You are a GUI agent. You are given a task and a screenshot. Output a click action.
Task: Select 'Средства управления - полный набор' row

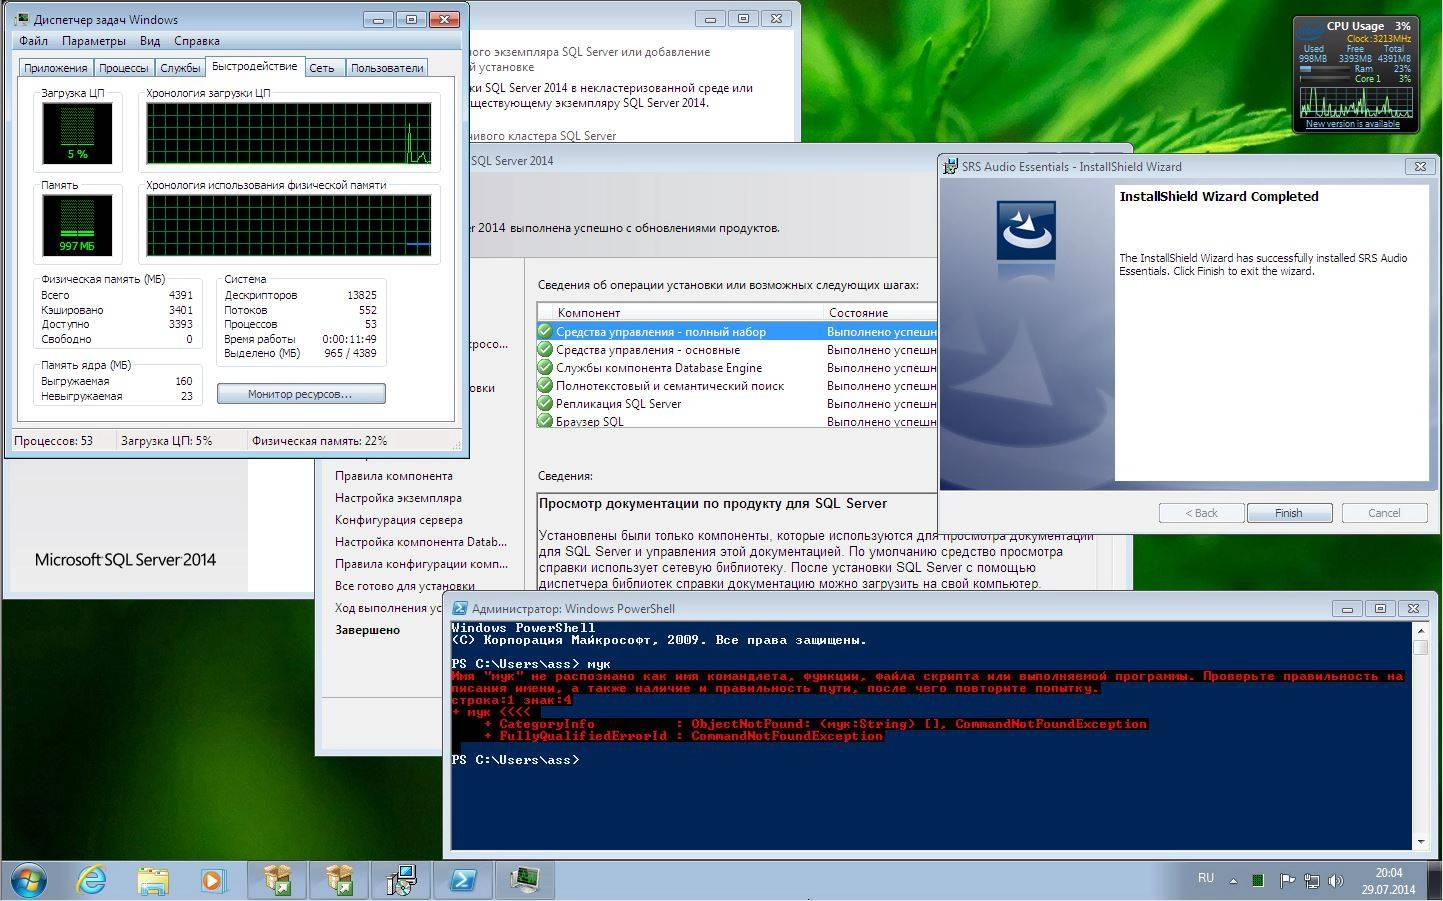coord(737,331)
